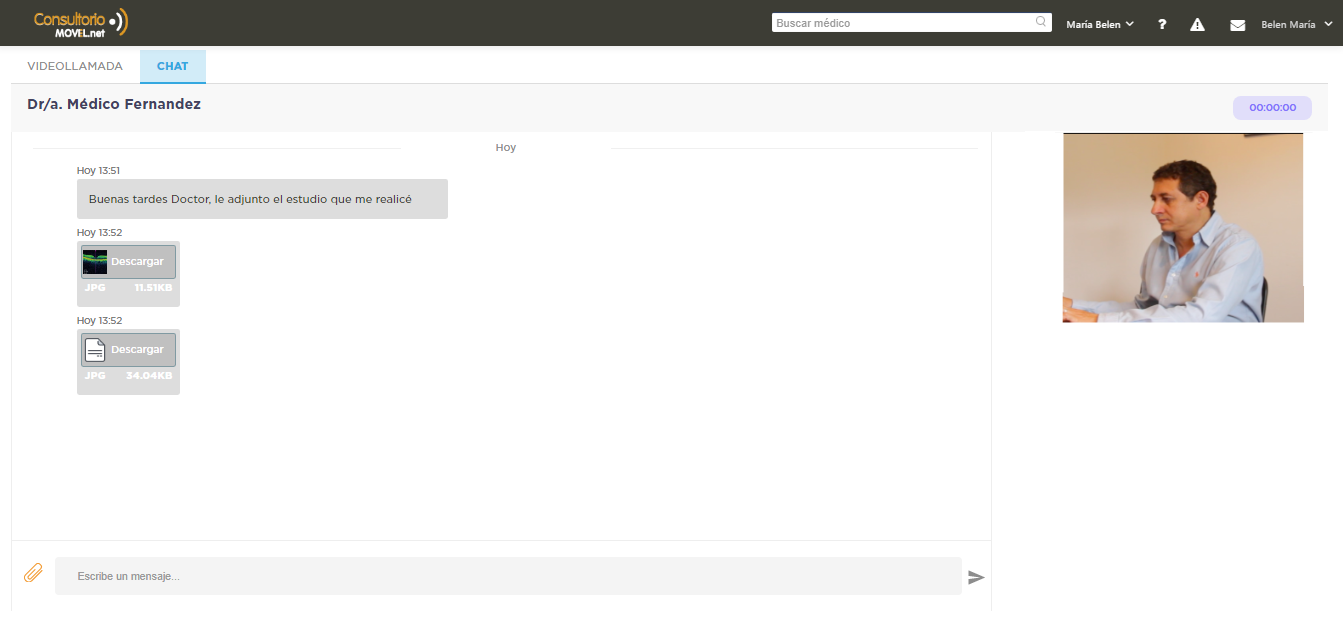Screen dimensions: 1343x619
Task: Download the 11.51KB JPG attachment
Action: (128, 262)
